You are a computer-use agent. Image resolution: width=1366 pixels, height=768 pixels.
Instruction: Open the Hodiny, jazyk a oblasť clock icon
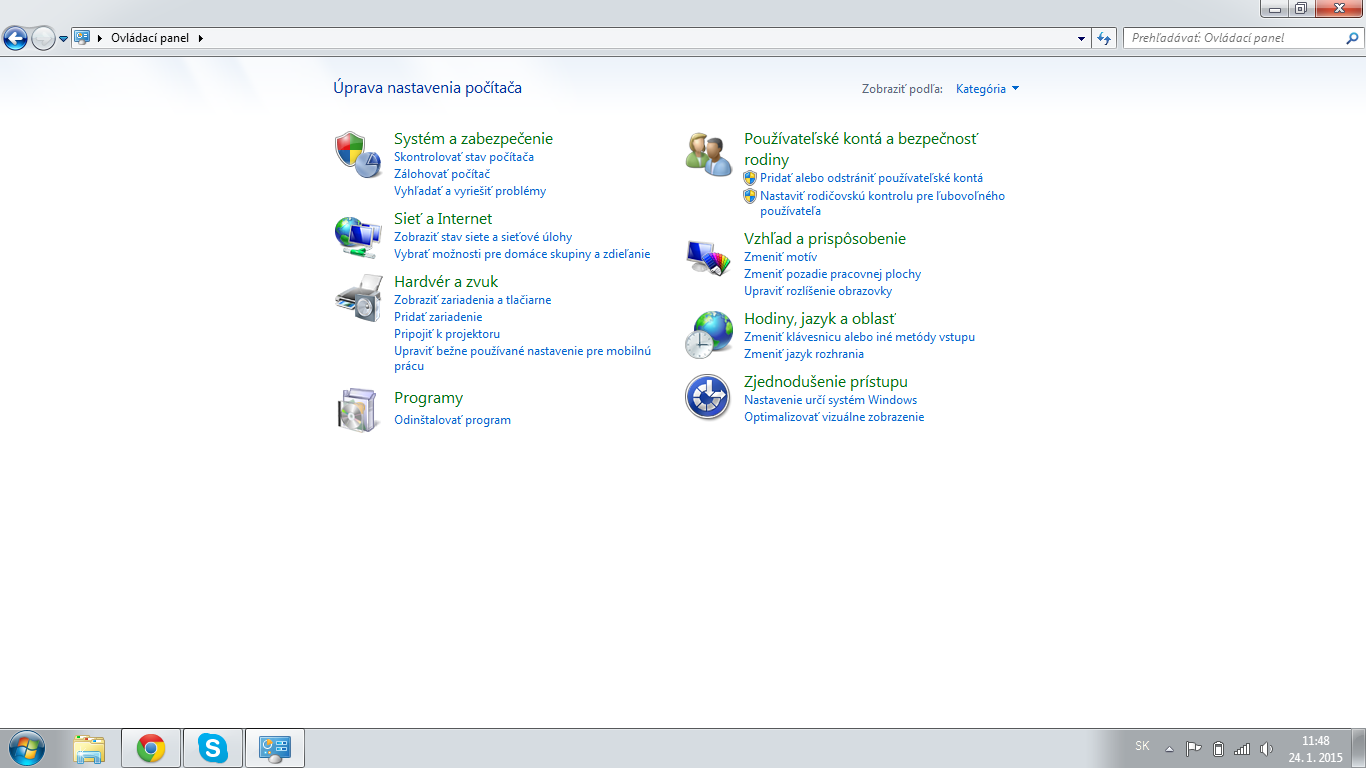(708, 334)
